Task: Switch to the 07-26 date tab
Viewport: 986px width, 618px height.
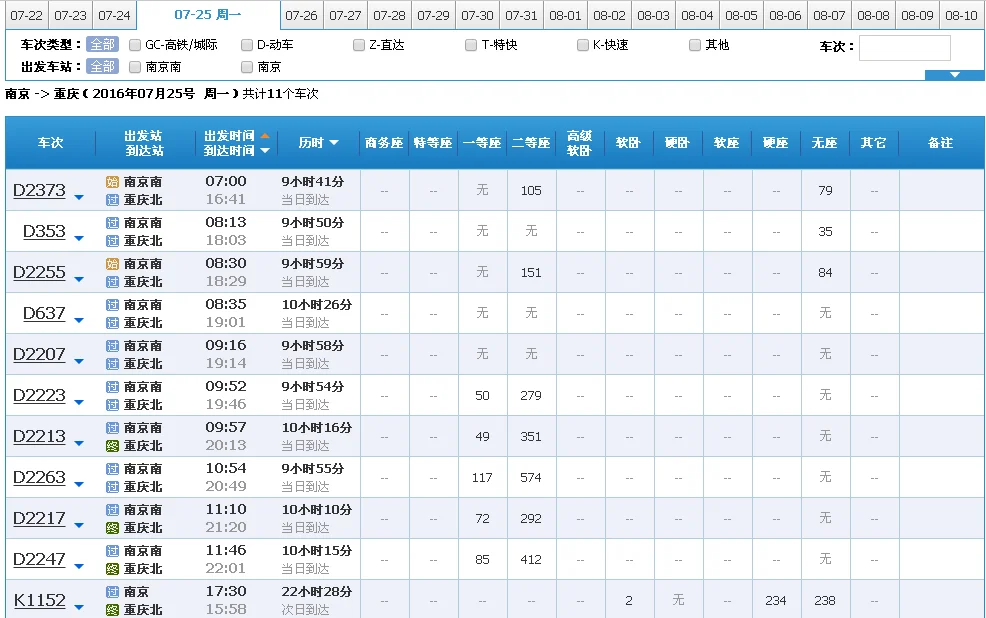Action: point(302,16)
